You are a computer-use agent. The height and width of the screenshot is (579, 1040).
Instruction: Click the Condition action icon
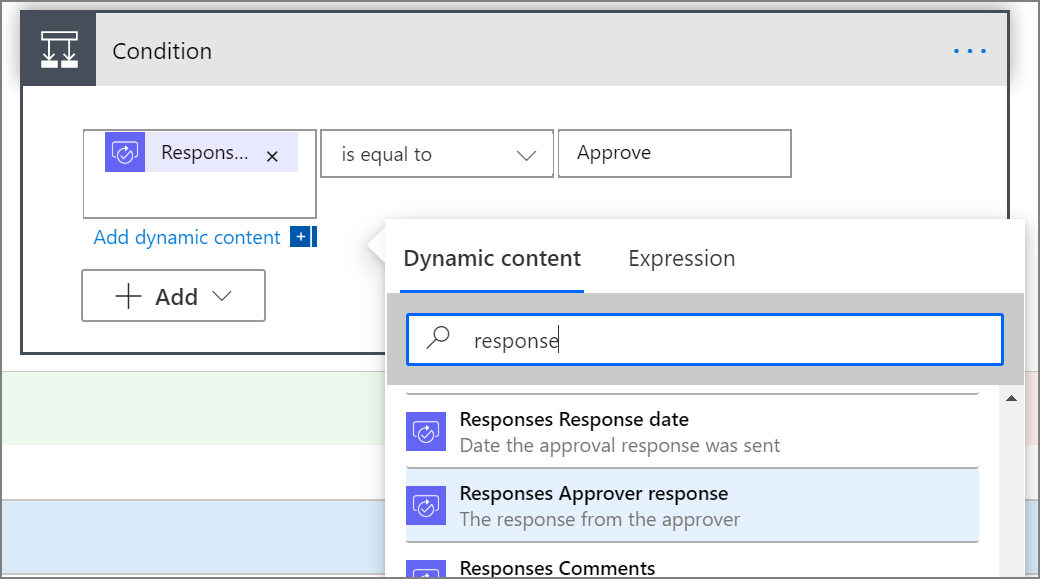[59, 51]
